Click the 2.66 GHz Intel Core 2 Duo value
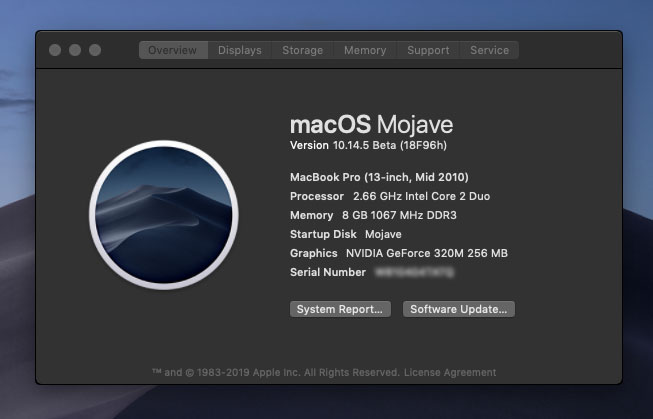The width and height of the screenshot is (653, 419). pyautogui.click(x=421, y=196)
